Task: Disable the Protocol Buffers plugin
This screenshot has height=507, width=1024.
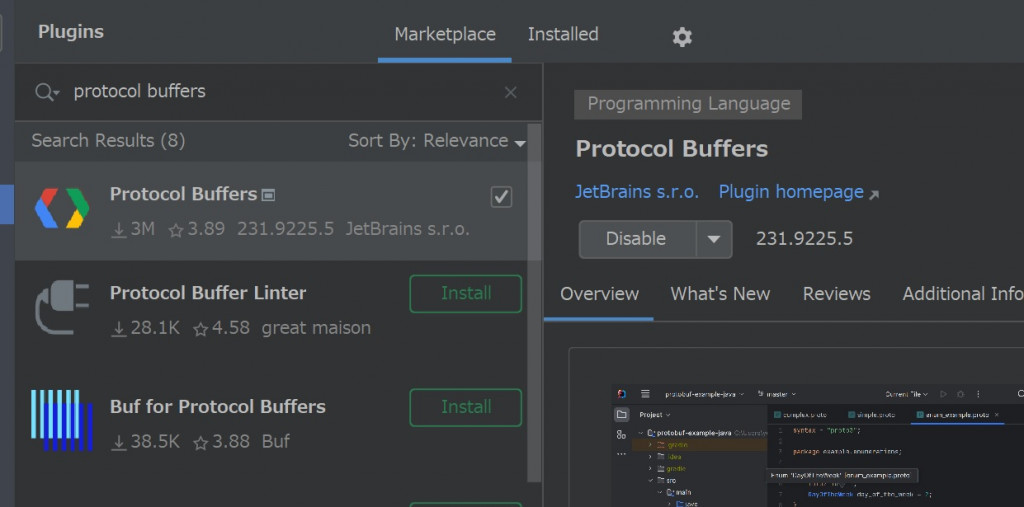Action: click(636, 239)
